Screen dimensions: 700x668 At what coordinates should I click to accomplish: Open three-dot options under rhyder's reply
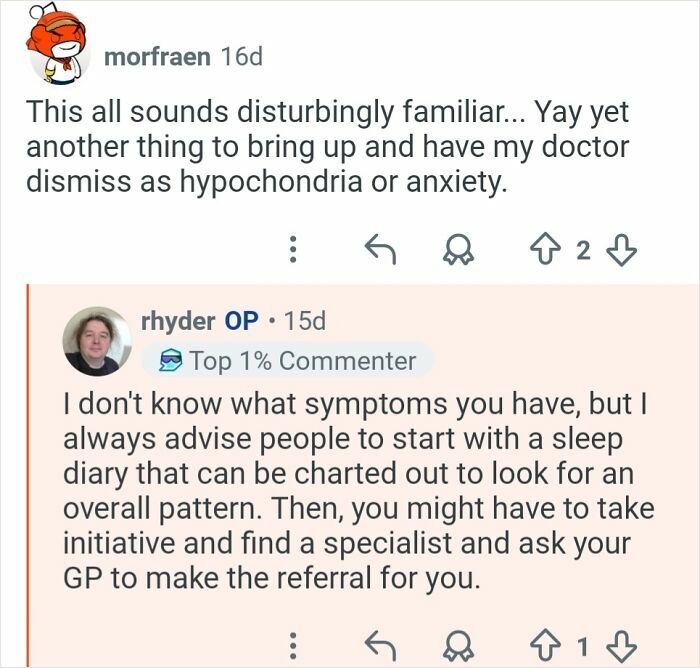(x=293, y=641)
